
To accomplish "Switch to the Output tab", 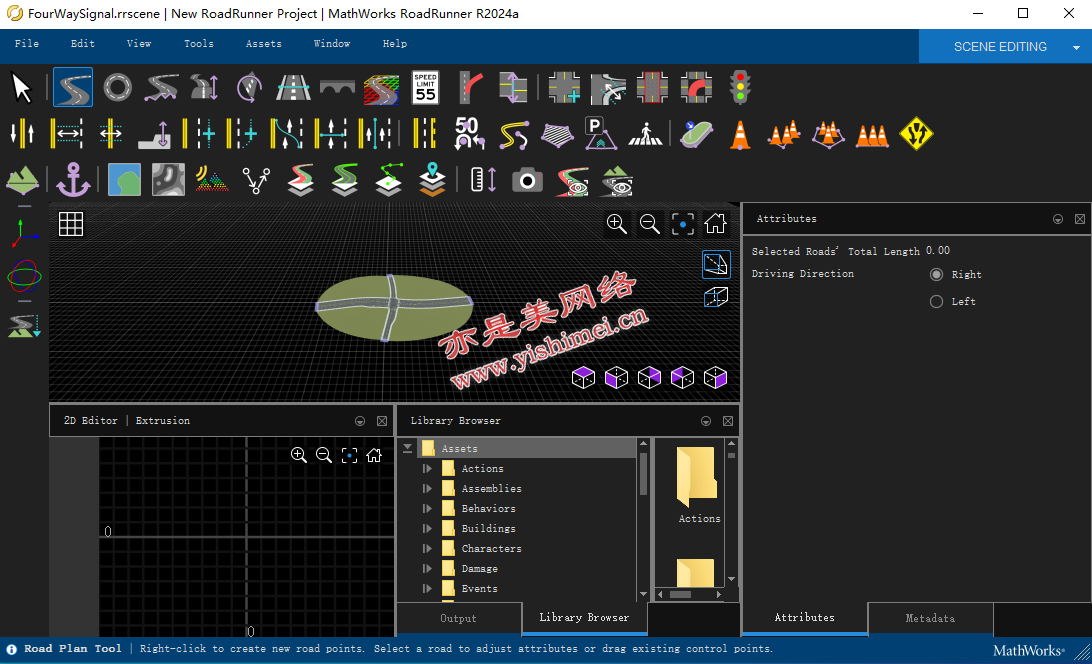I will pyautogui.click(x=458, y=619).
